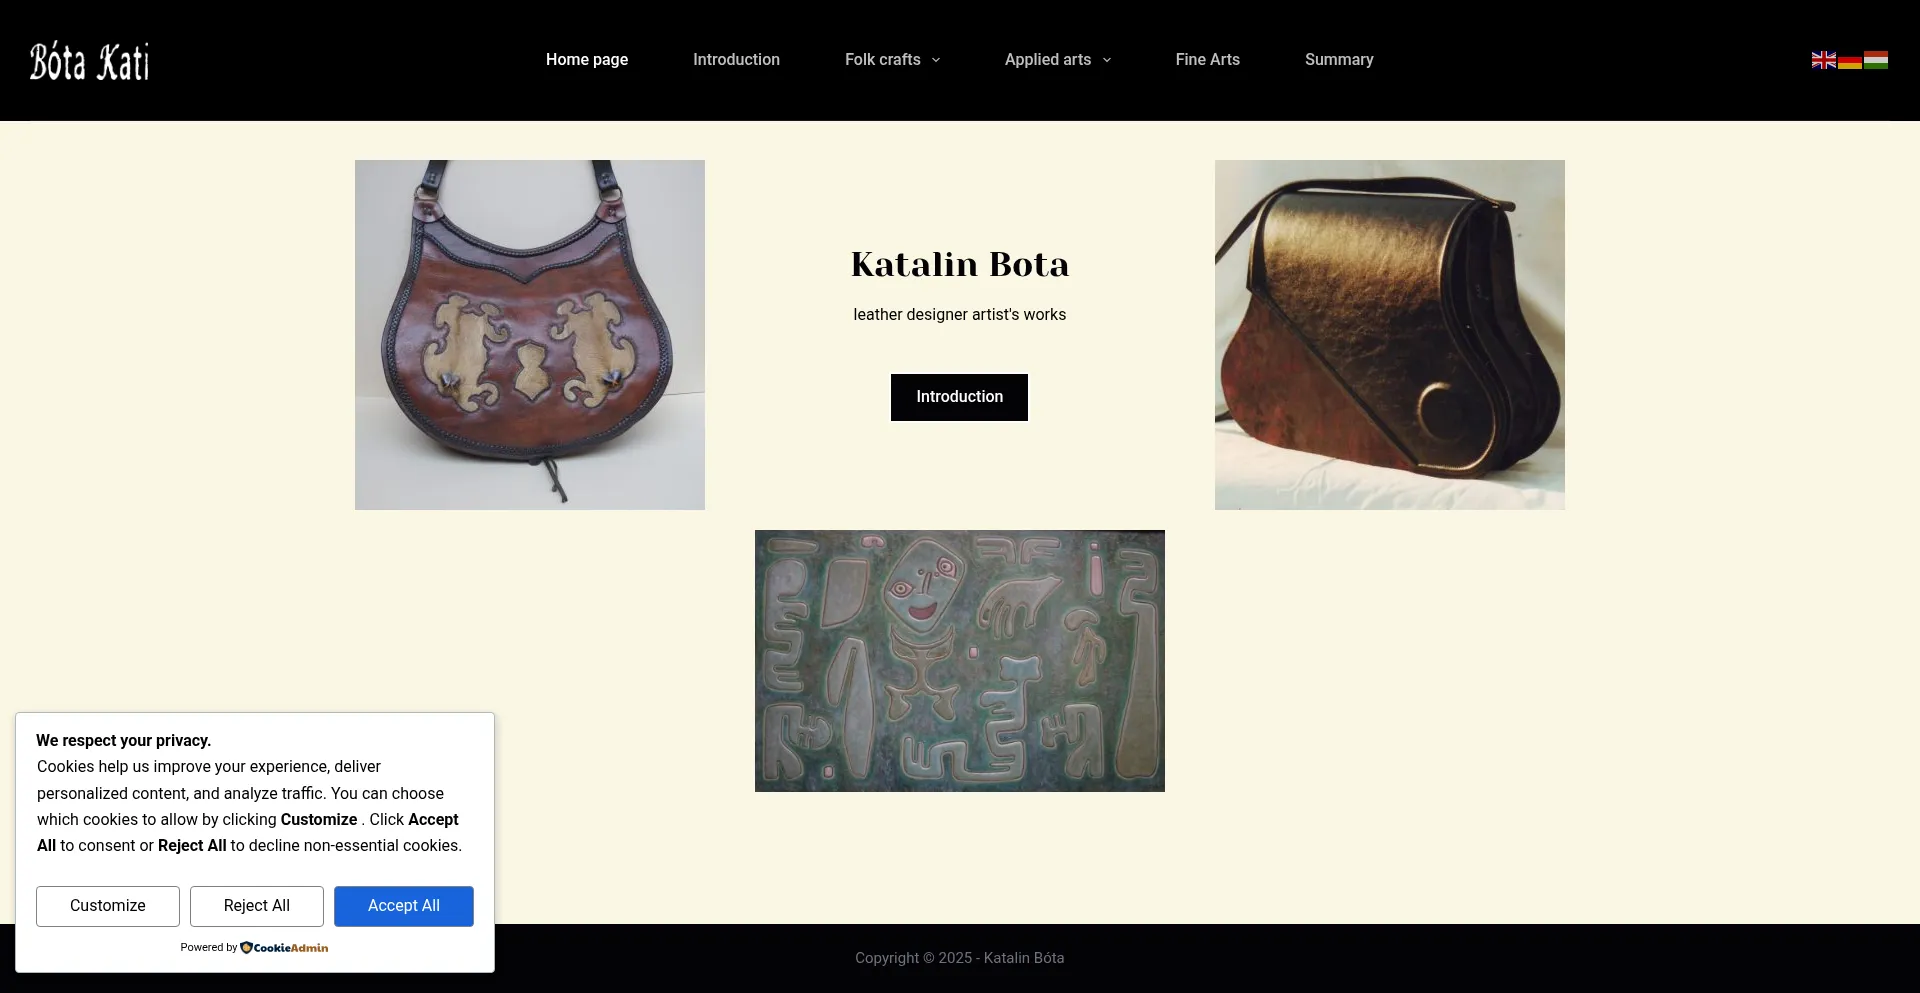Screen dimensions: 1920x993
Task: Click the black Introduction button
Action: [959, 397]
